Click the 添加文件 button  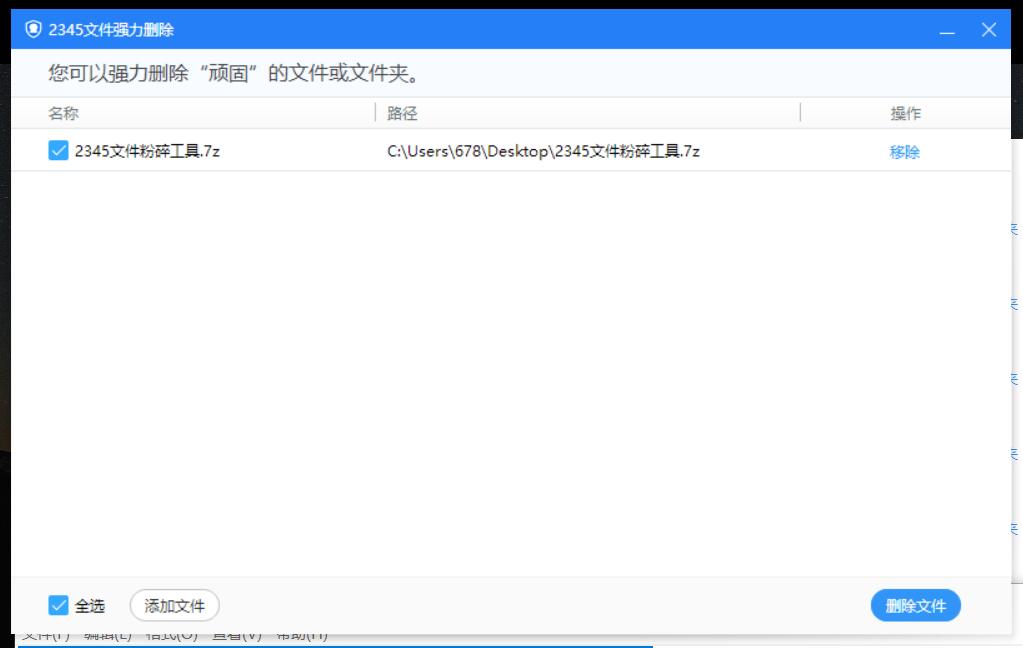[174, 606]
